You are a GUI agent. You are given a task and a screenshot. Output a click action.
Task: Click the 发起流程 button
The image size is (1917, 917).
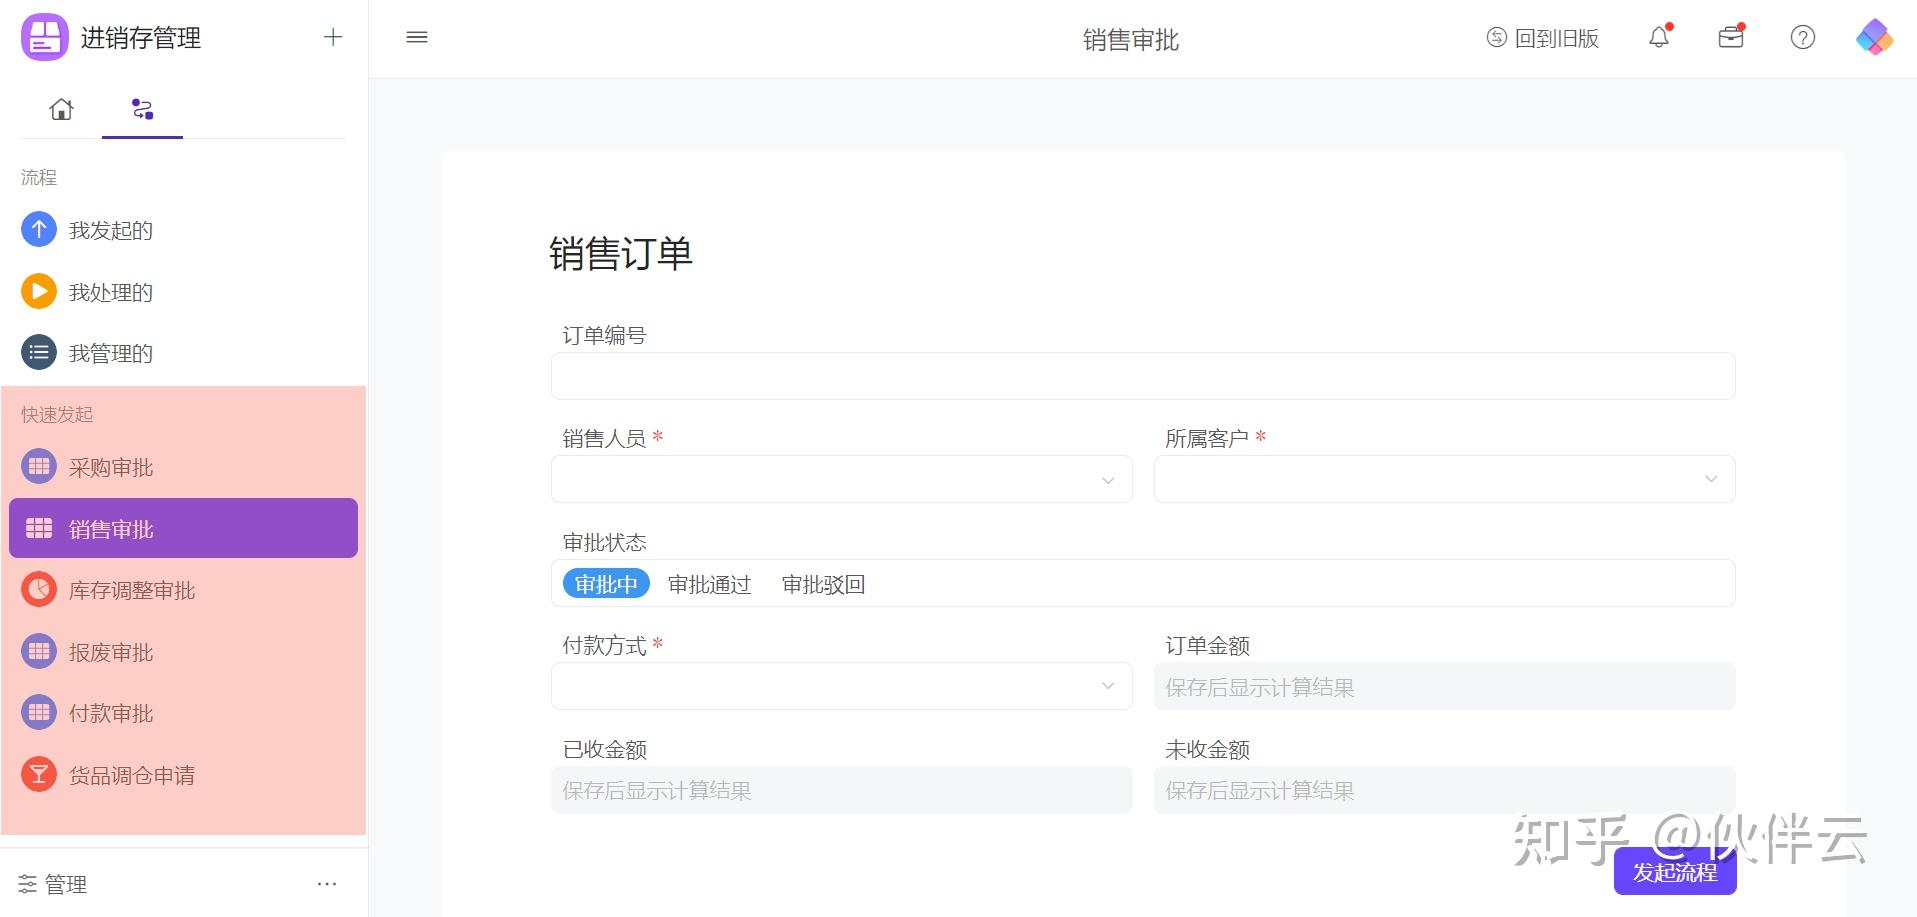[1675, 872]
